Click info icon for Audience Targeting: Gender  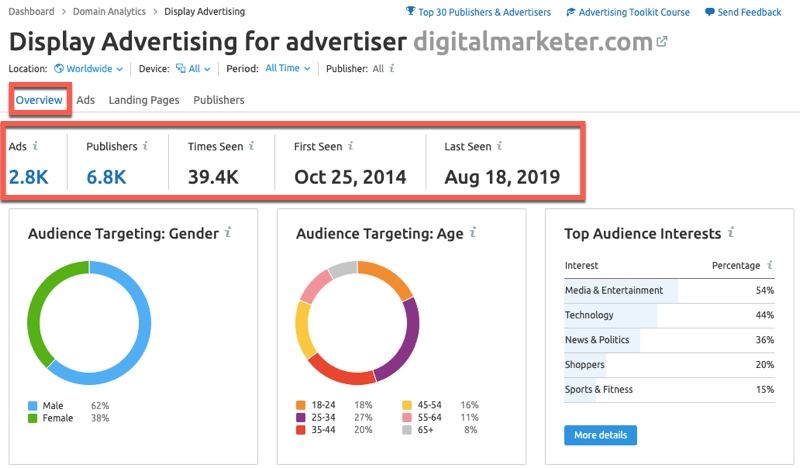(x=228, y=233)
